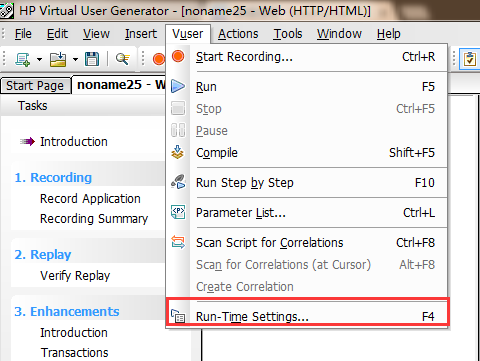Click the New Script toolbar icon
Image resolution: width=480 pixels, height=361 pixels.
[x=22, y=59]
